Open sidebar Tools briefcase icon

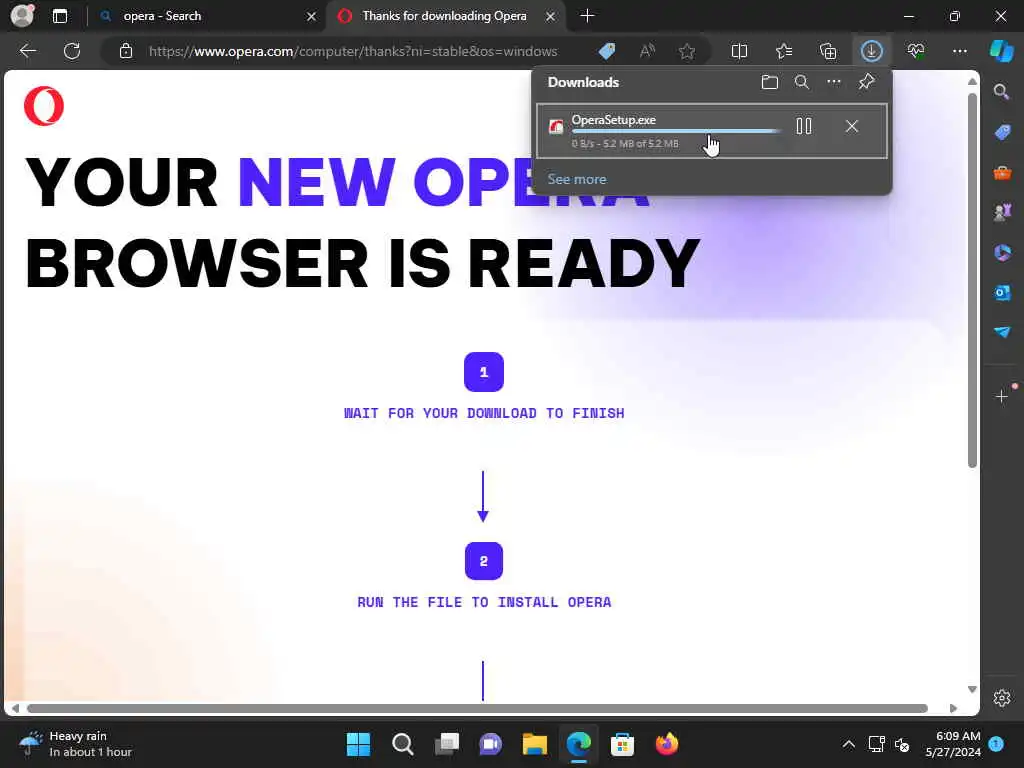[1002, 172]
